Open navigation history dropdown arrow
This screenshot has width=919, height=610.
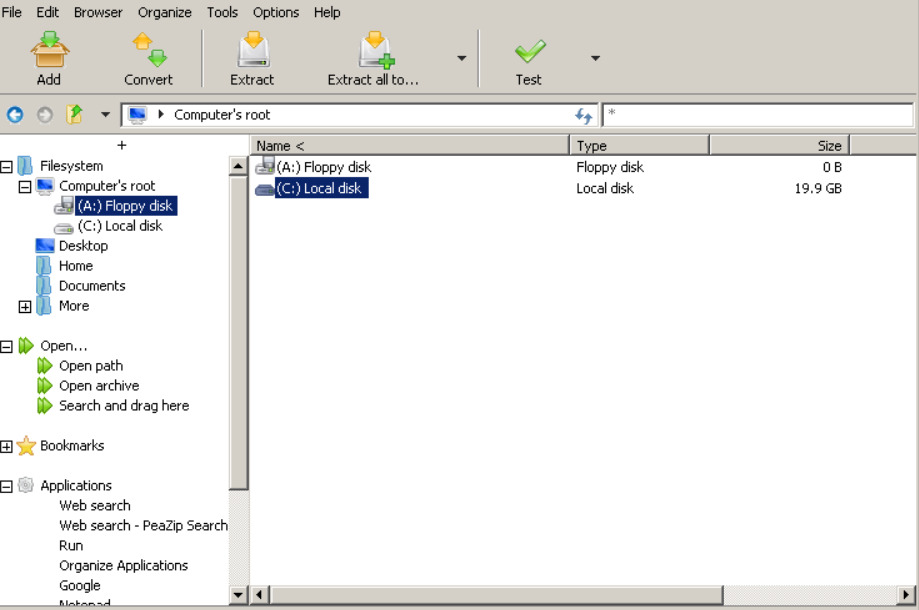tap(105, 114)
